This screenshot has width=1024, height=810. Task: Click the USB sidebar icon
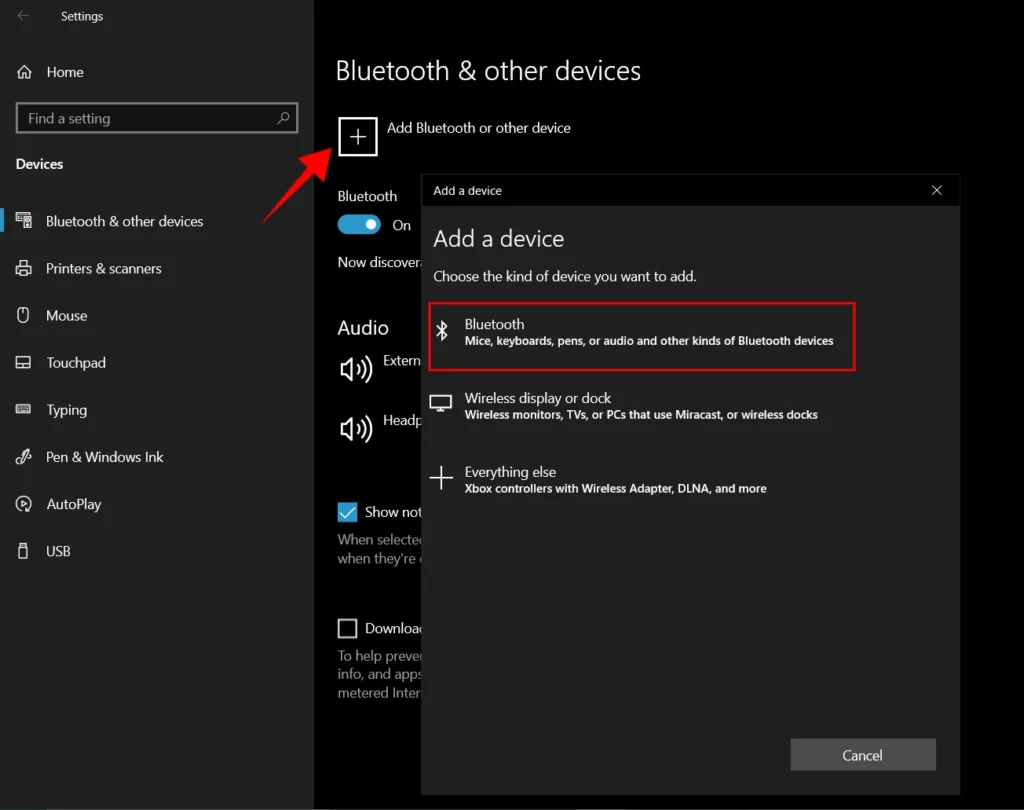[23, 551]
